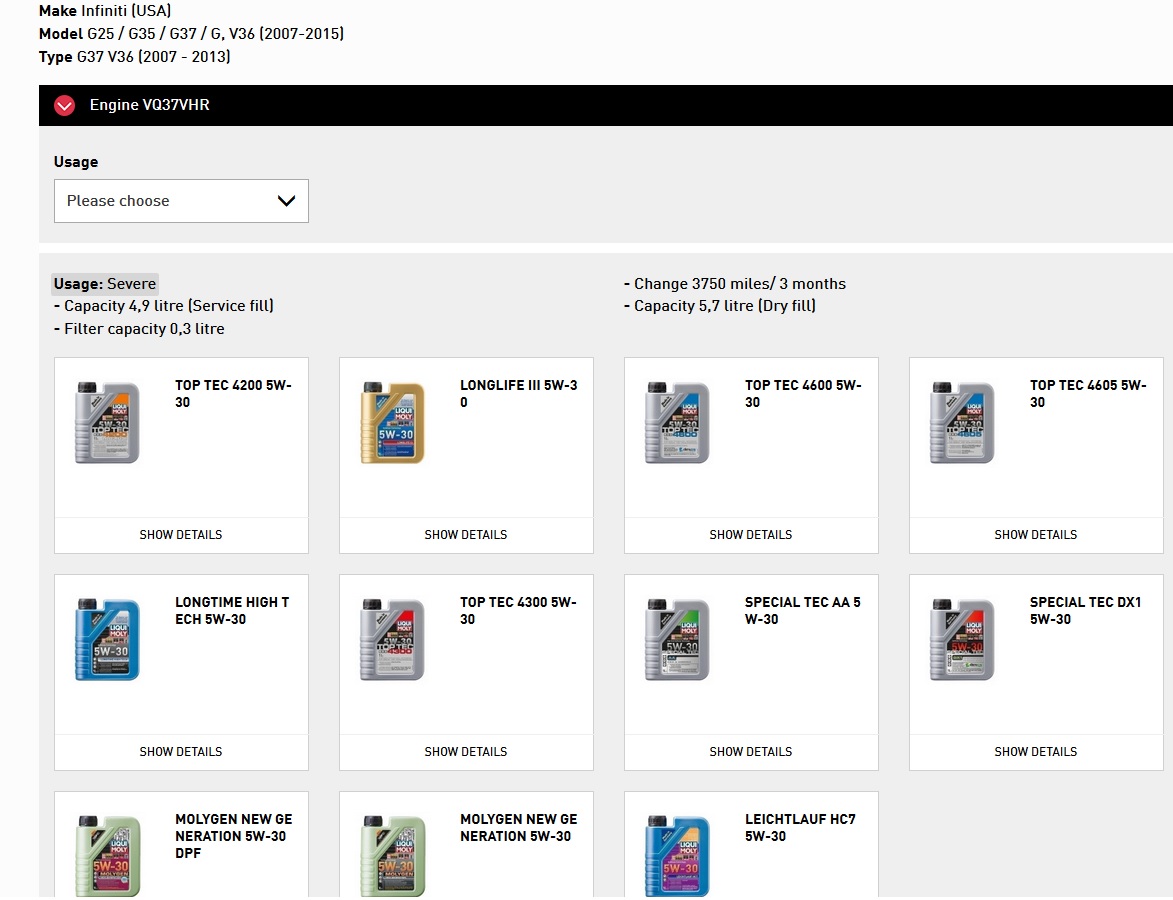Screen dimensions: 1173x900
Task: Show details for Special Tec AA 5W-30
Action: click(x=751, y=752)
